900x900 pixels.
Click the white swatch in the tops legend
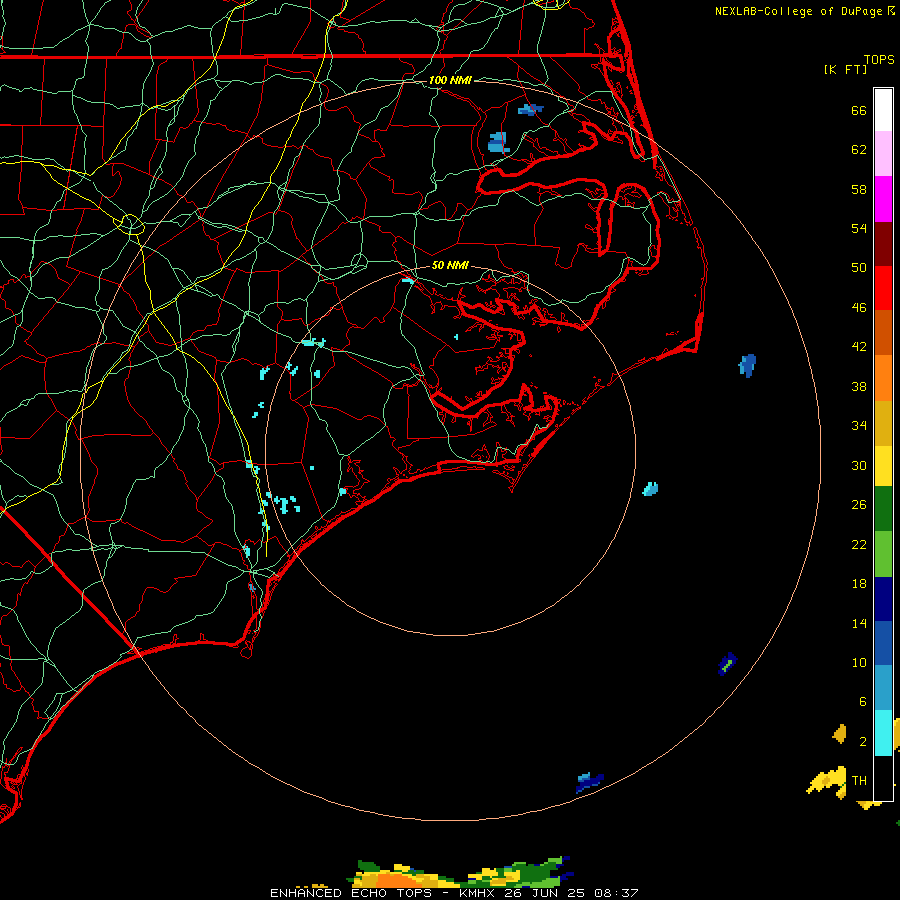pos(883,110)
